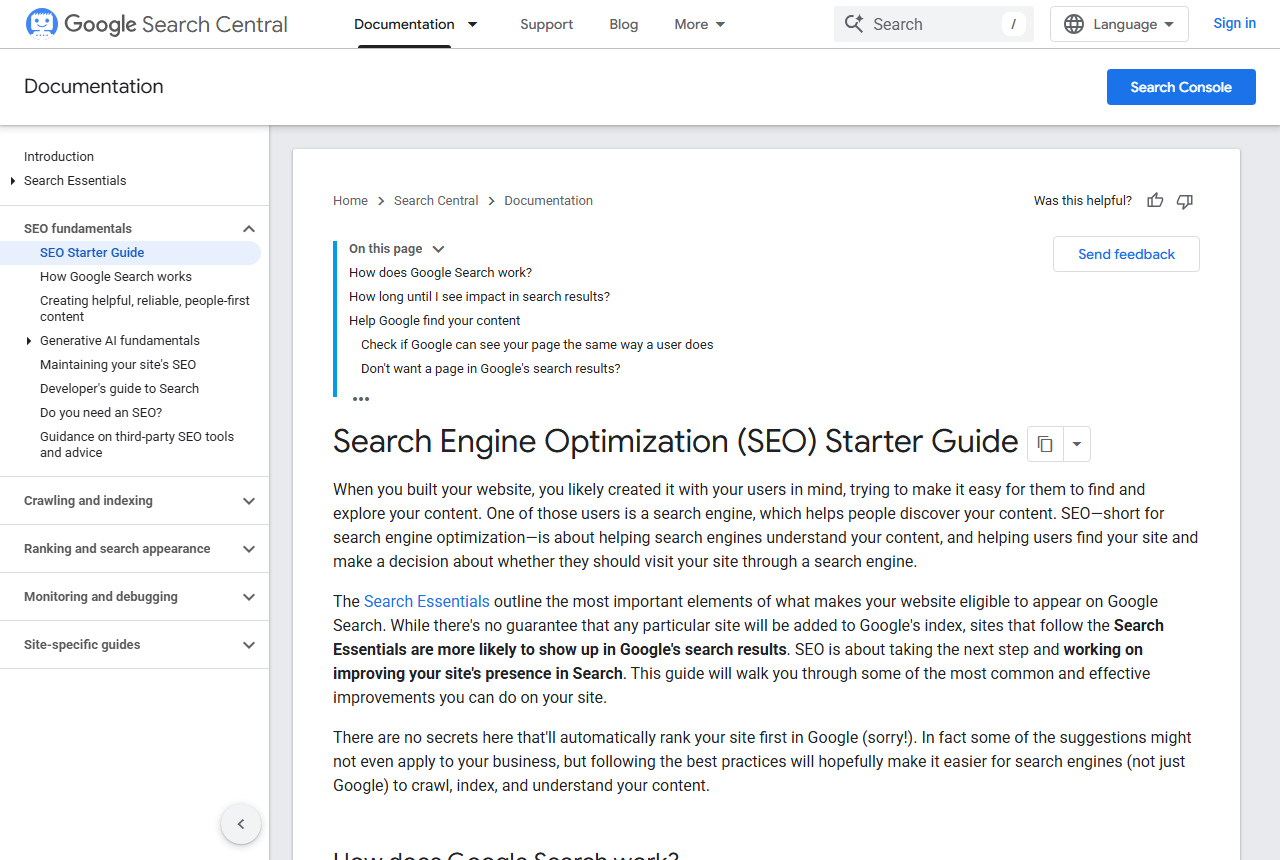Image resolution: width=1280 pixels, height=860 pixels.
Task: Click Documentation breadcrumb link
Action: tap(549, 201)
